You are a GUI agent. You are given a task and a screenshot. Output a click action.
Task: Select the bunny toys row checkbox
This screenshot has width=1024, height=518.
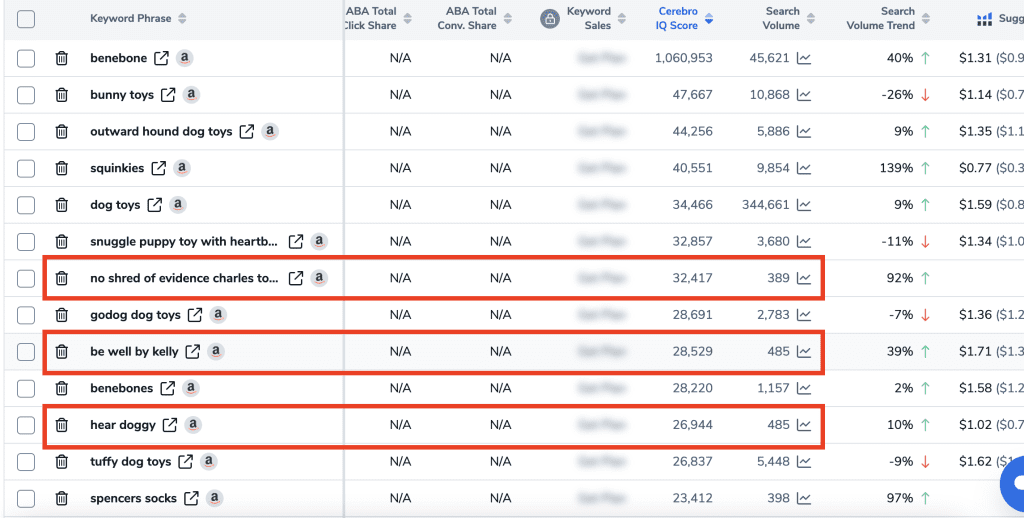pos(26,95)
